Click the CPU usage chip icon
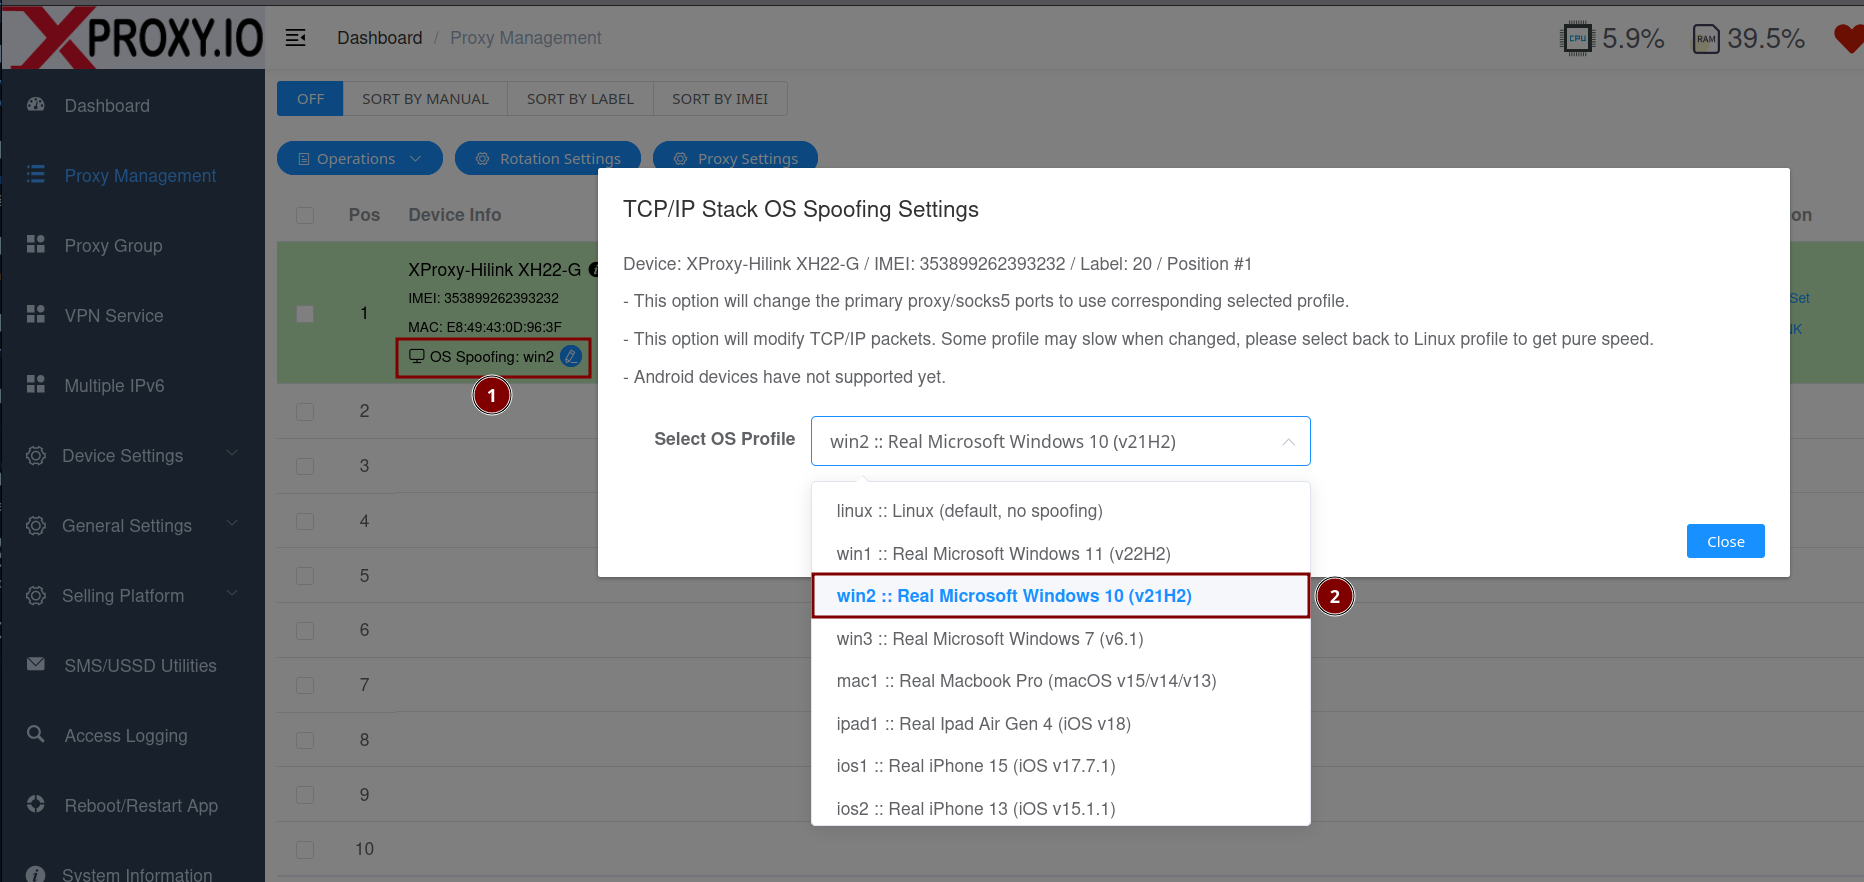Image resolution: width=1864 pixels, height=882 pixels. (1577, 39)
